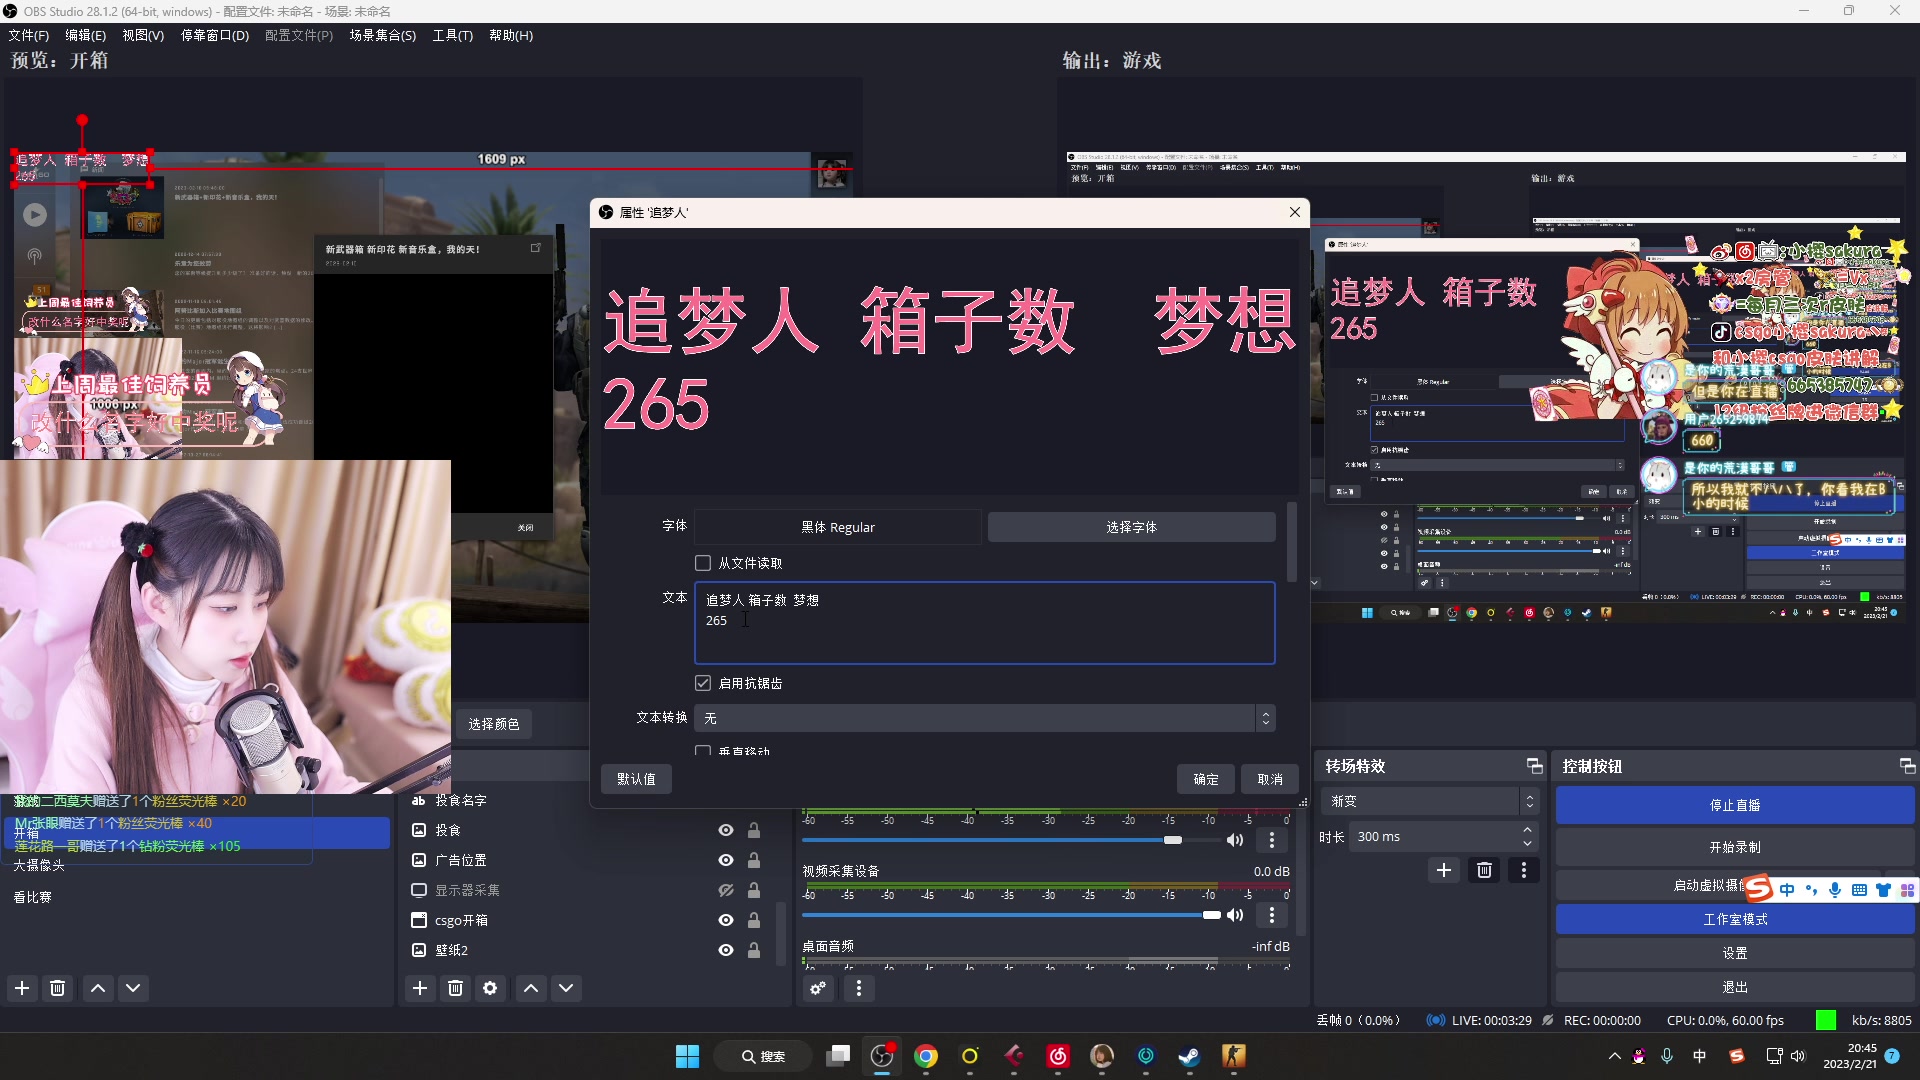Viewport: 1920px width, 1080px height.
Task: Add a new source with the plus icon
Action: point(420,988)
